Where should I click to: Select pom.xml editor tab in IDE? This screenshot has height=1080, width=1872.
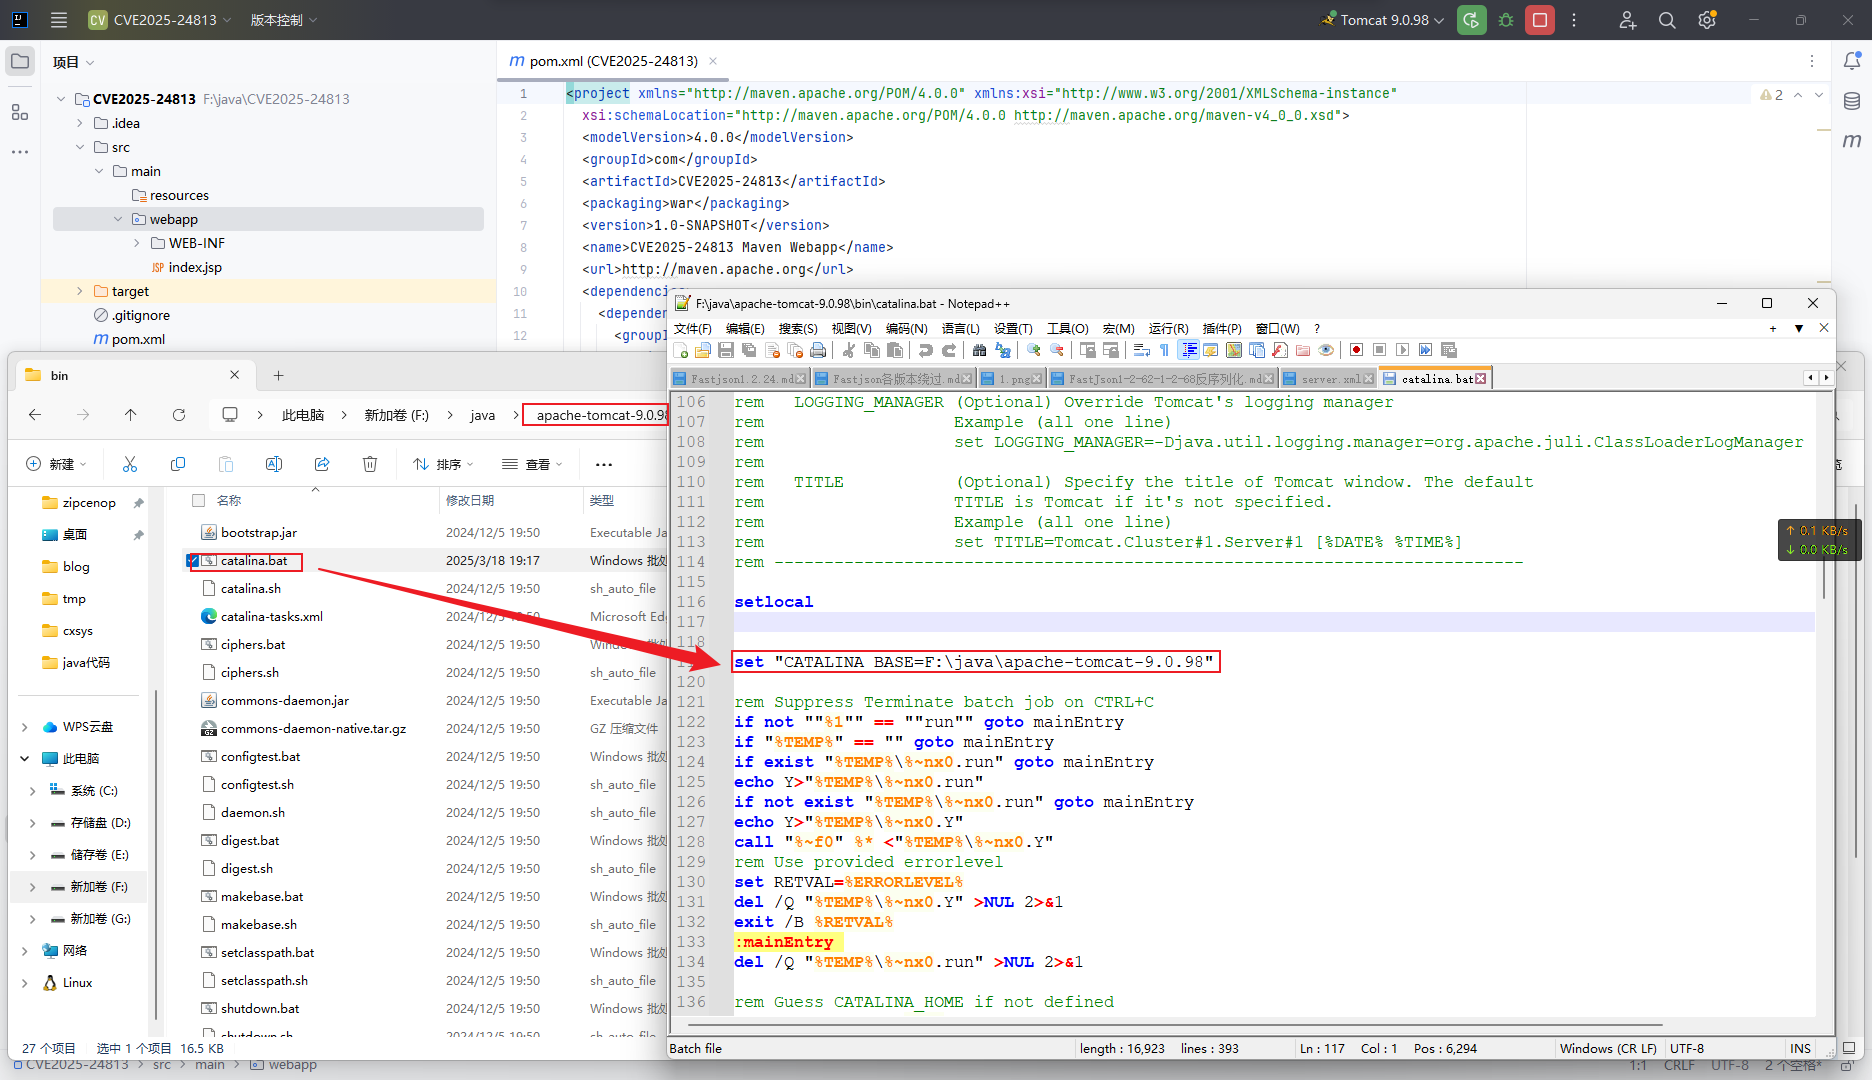pos(613,61)
